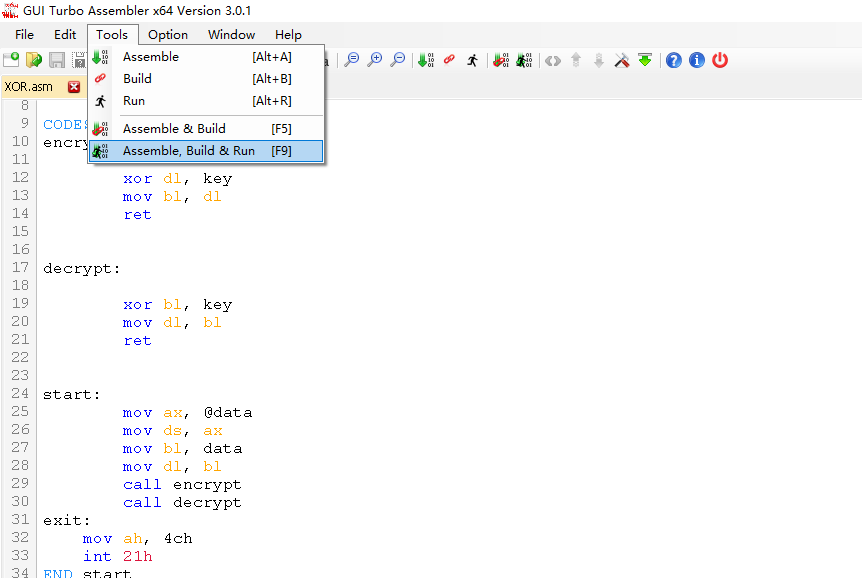Choose Assemble, Build & Run [F9] menu entry
The height and width of the screenshot is (578, 862).
pos(206,151)
